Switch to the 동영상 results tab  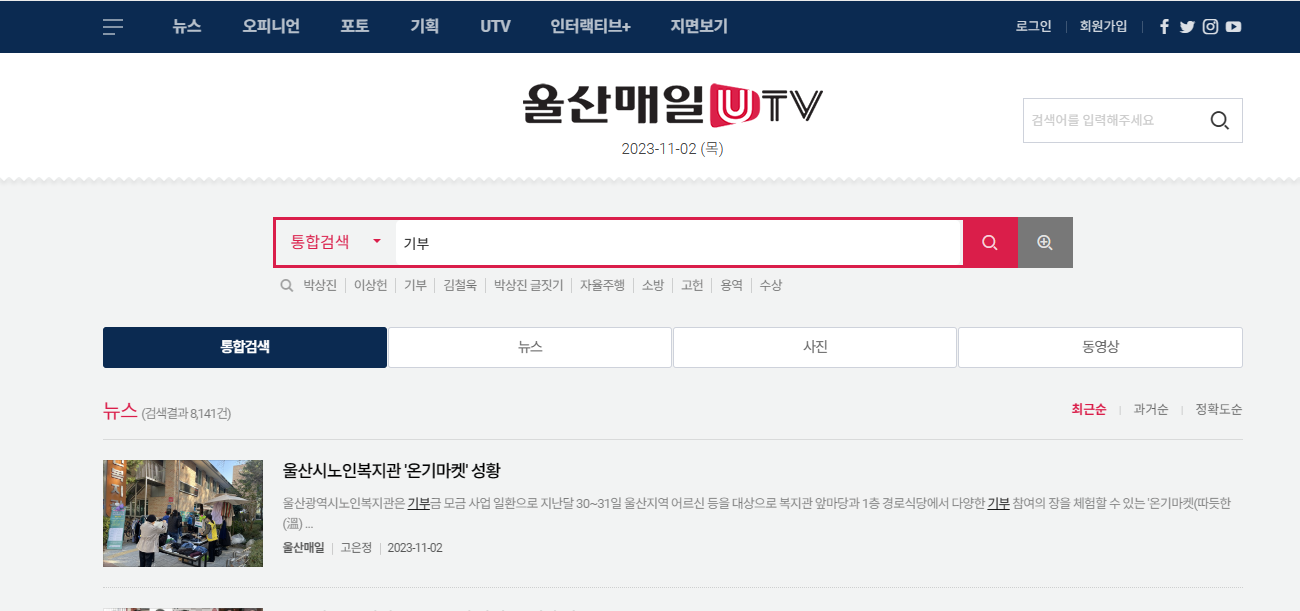point(1100,347)
